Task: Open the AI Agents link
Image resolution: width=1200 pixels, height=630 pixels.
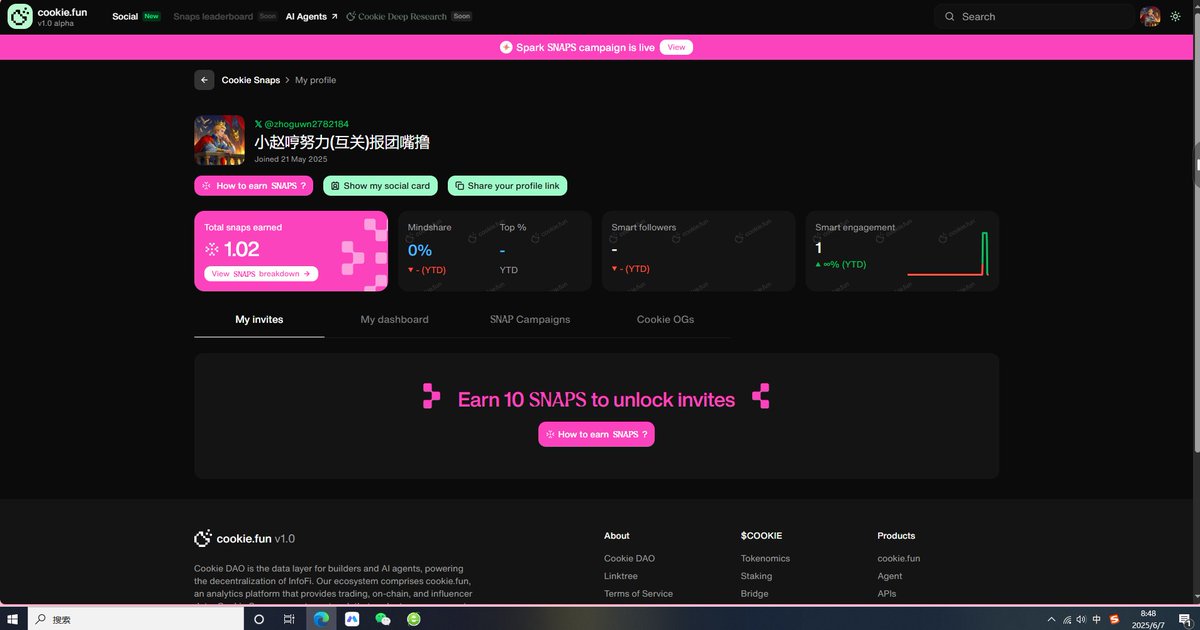Action: [x=311, y=16]
